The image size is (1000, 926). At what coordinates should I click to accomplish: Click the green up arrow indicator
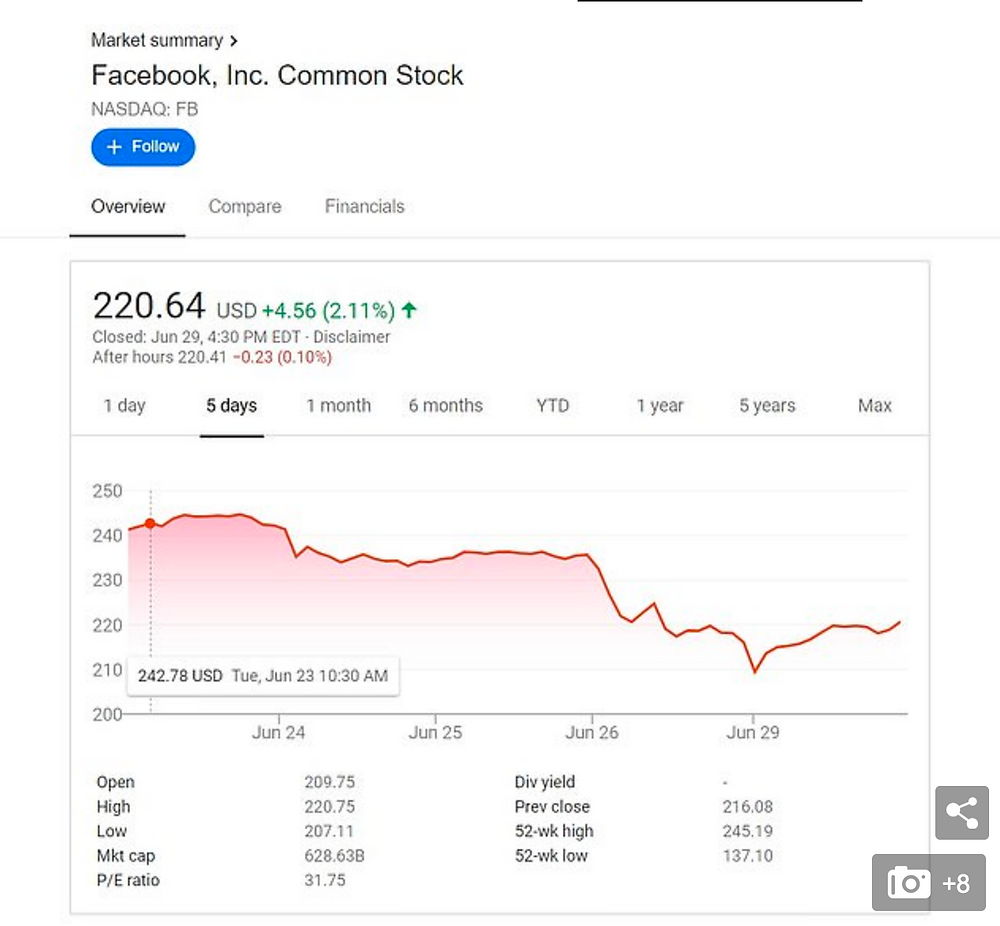pos(409,311)
